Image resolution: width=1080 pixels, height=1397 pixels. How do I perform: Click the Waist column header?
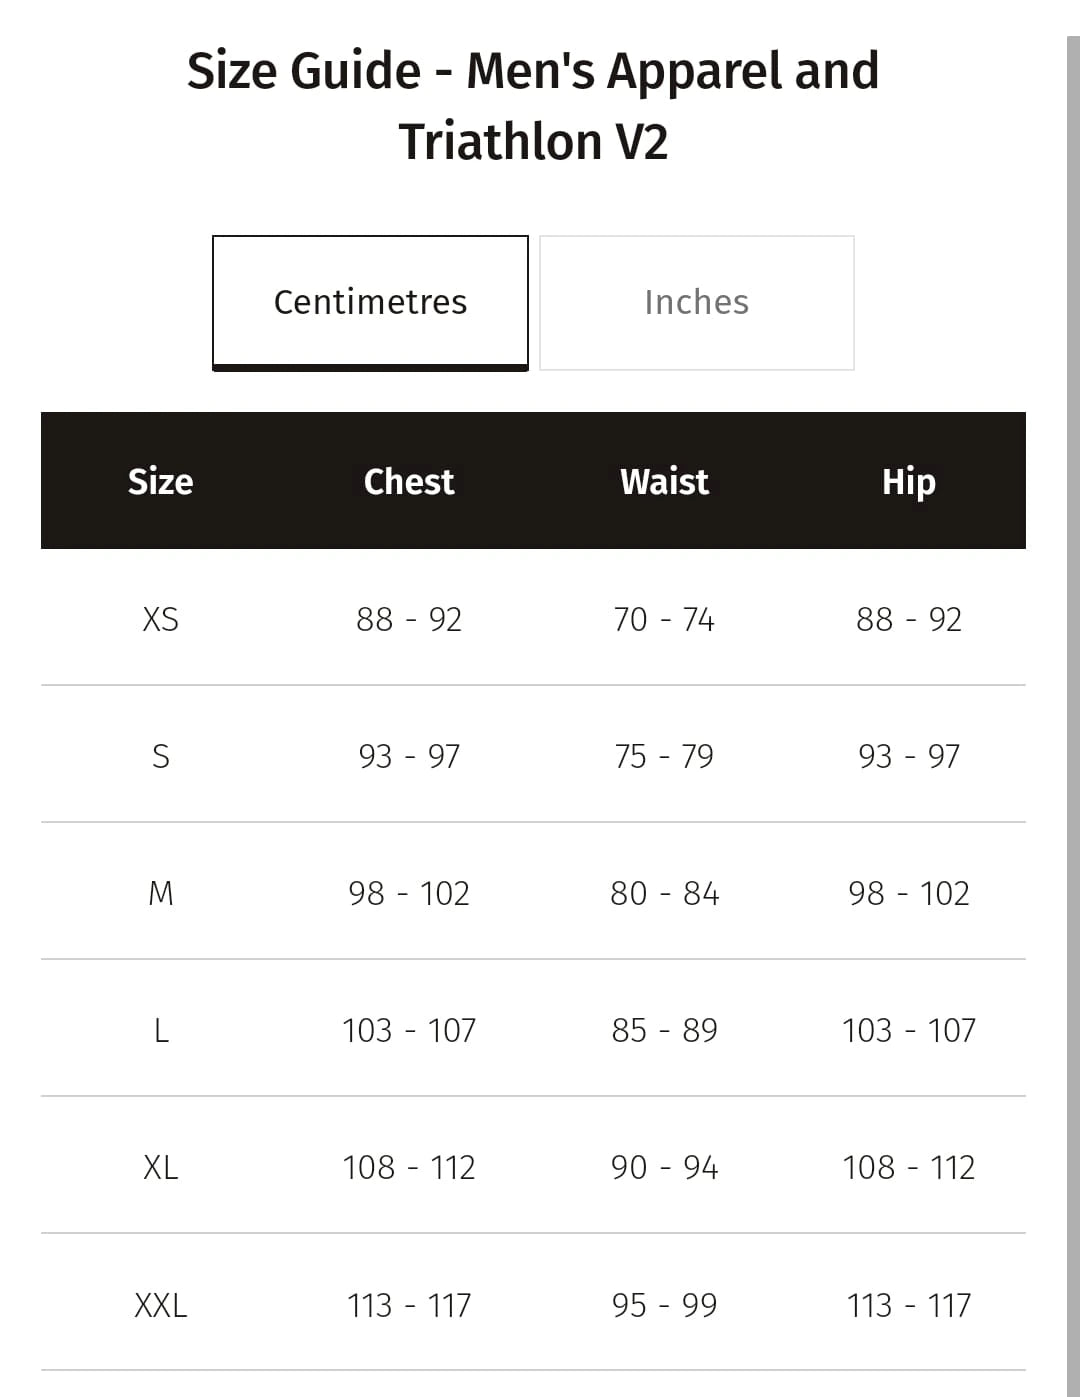pos(664,481)
